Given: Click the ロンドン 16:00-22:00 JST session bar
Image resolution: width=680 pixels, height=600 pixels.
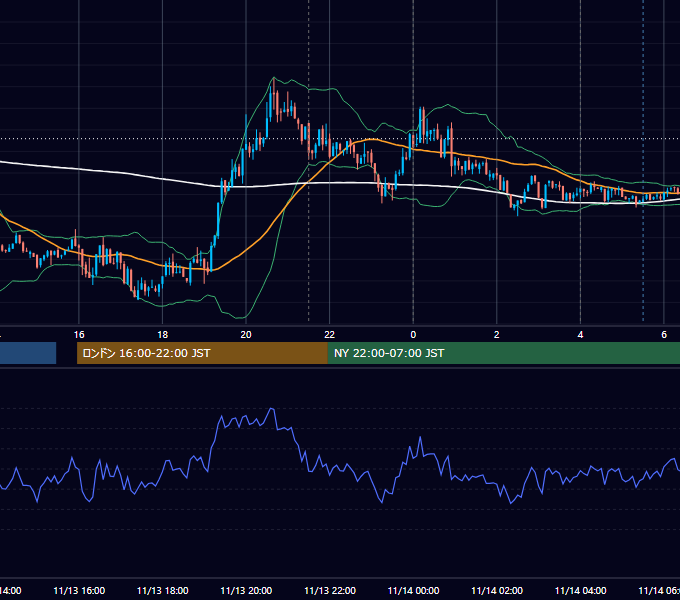Looking at the screenshot, I should 202,353.
